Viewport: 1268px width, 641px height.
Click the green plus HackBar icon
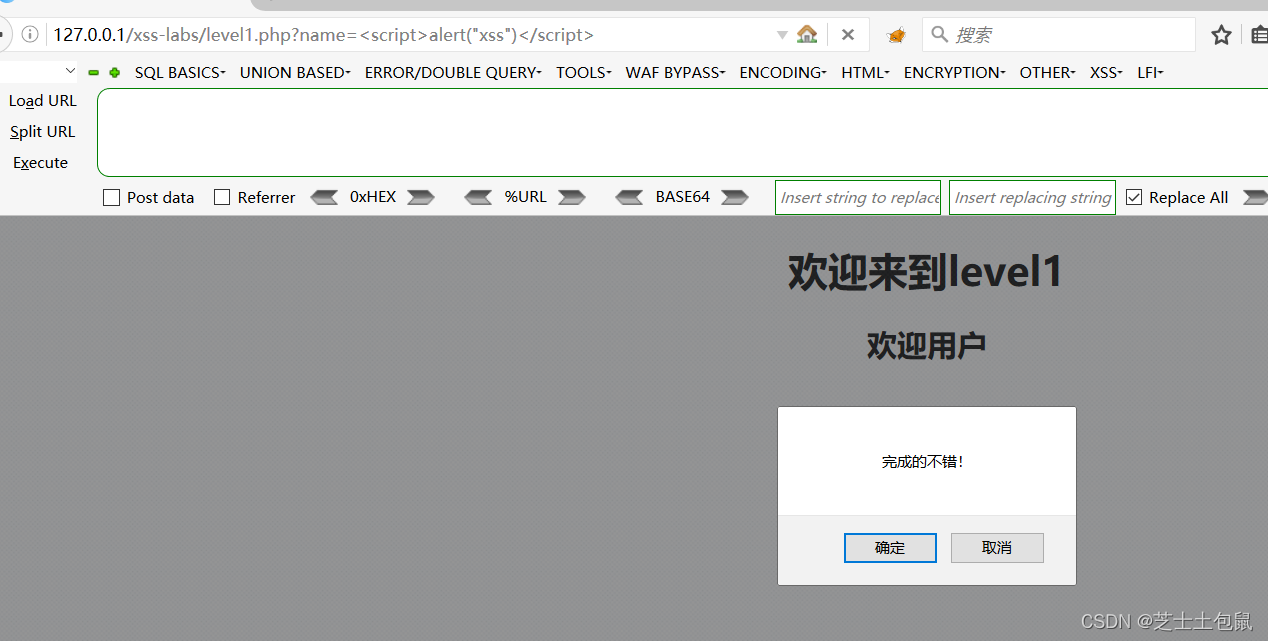(114, 72)
